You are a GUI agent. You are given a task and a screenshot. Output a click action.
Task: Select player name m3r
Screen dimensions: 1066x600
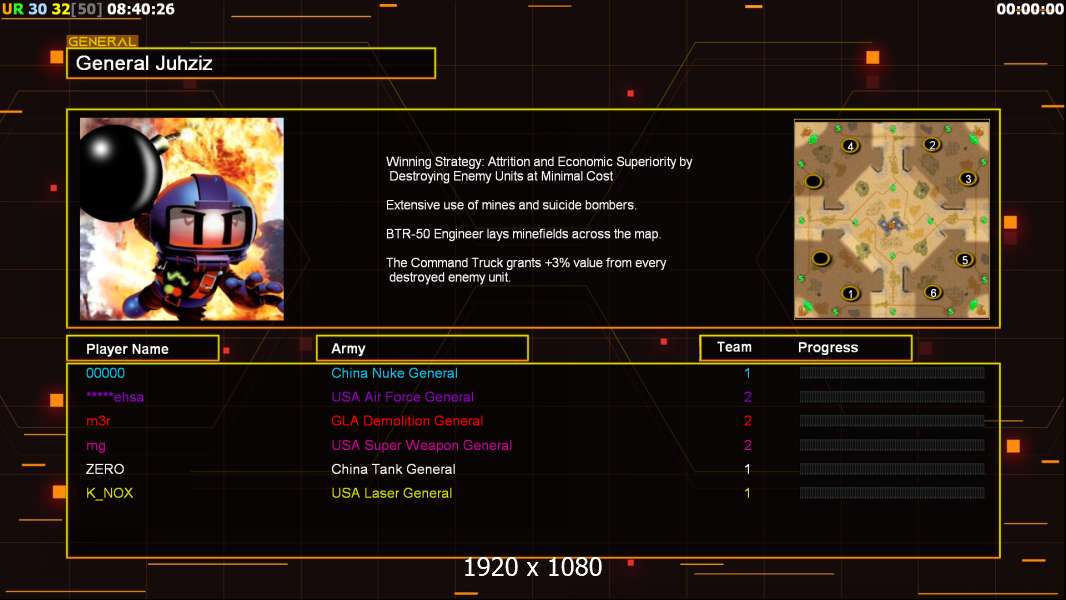tap(98, 421)
